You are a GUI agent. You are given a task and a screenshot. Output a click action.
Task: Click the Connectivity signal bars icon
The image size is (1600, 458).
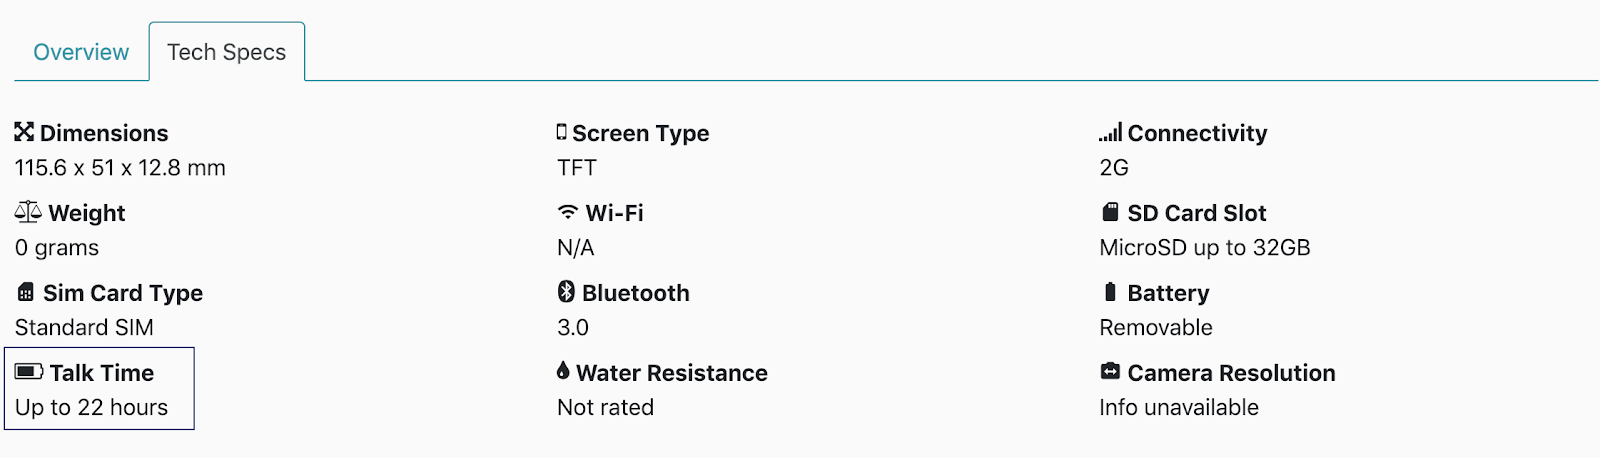pos(1110,132)
